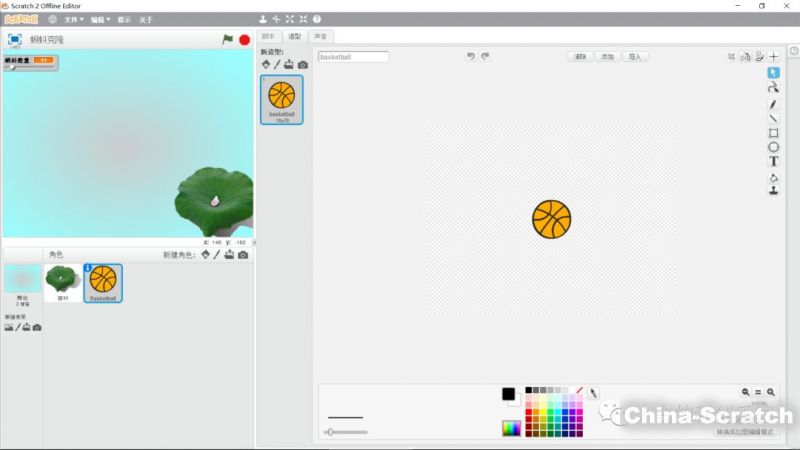The image size is (800, 450).
Task: Choose the Ellipse shape tool
Action: tap(773, 147)
